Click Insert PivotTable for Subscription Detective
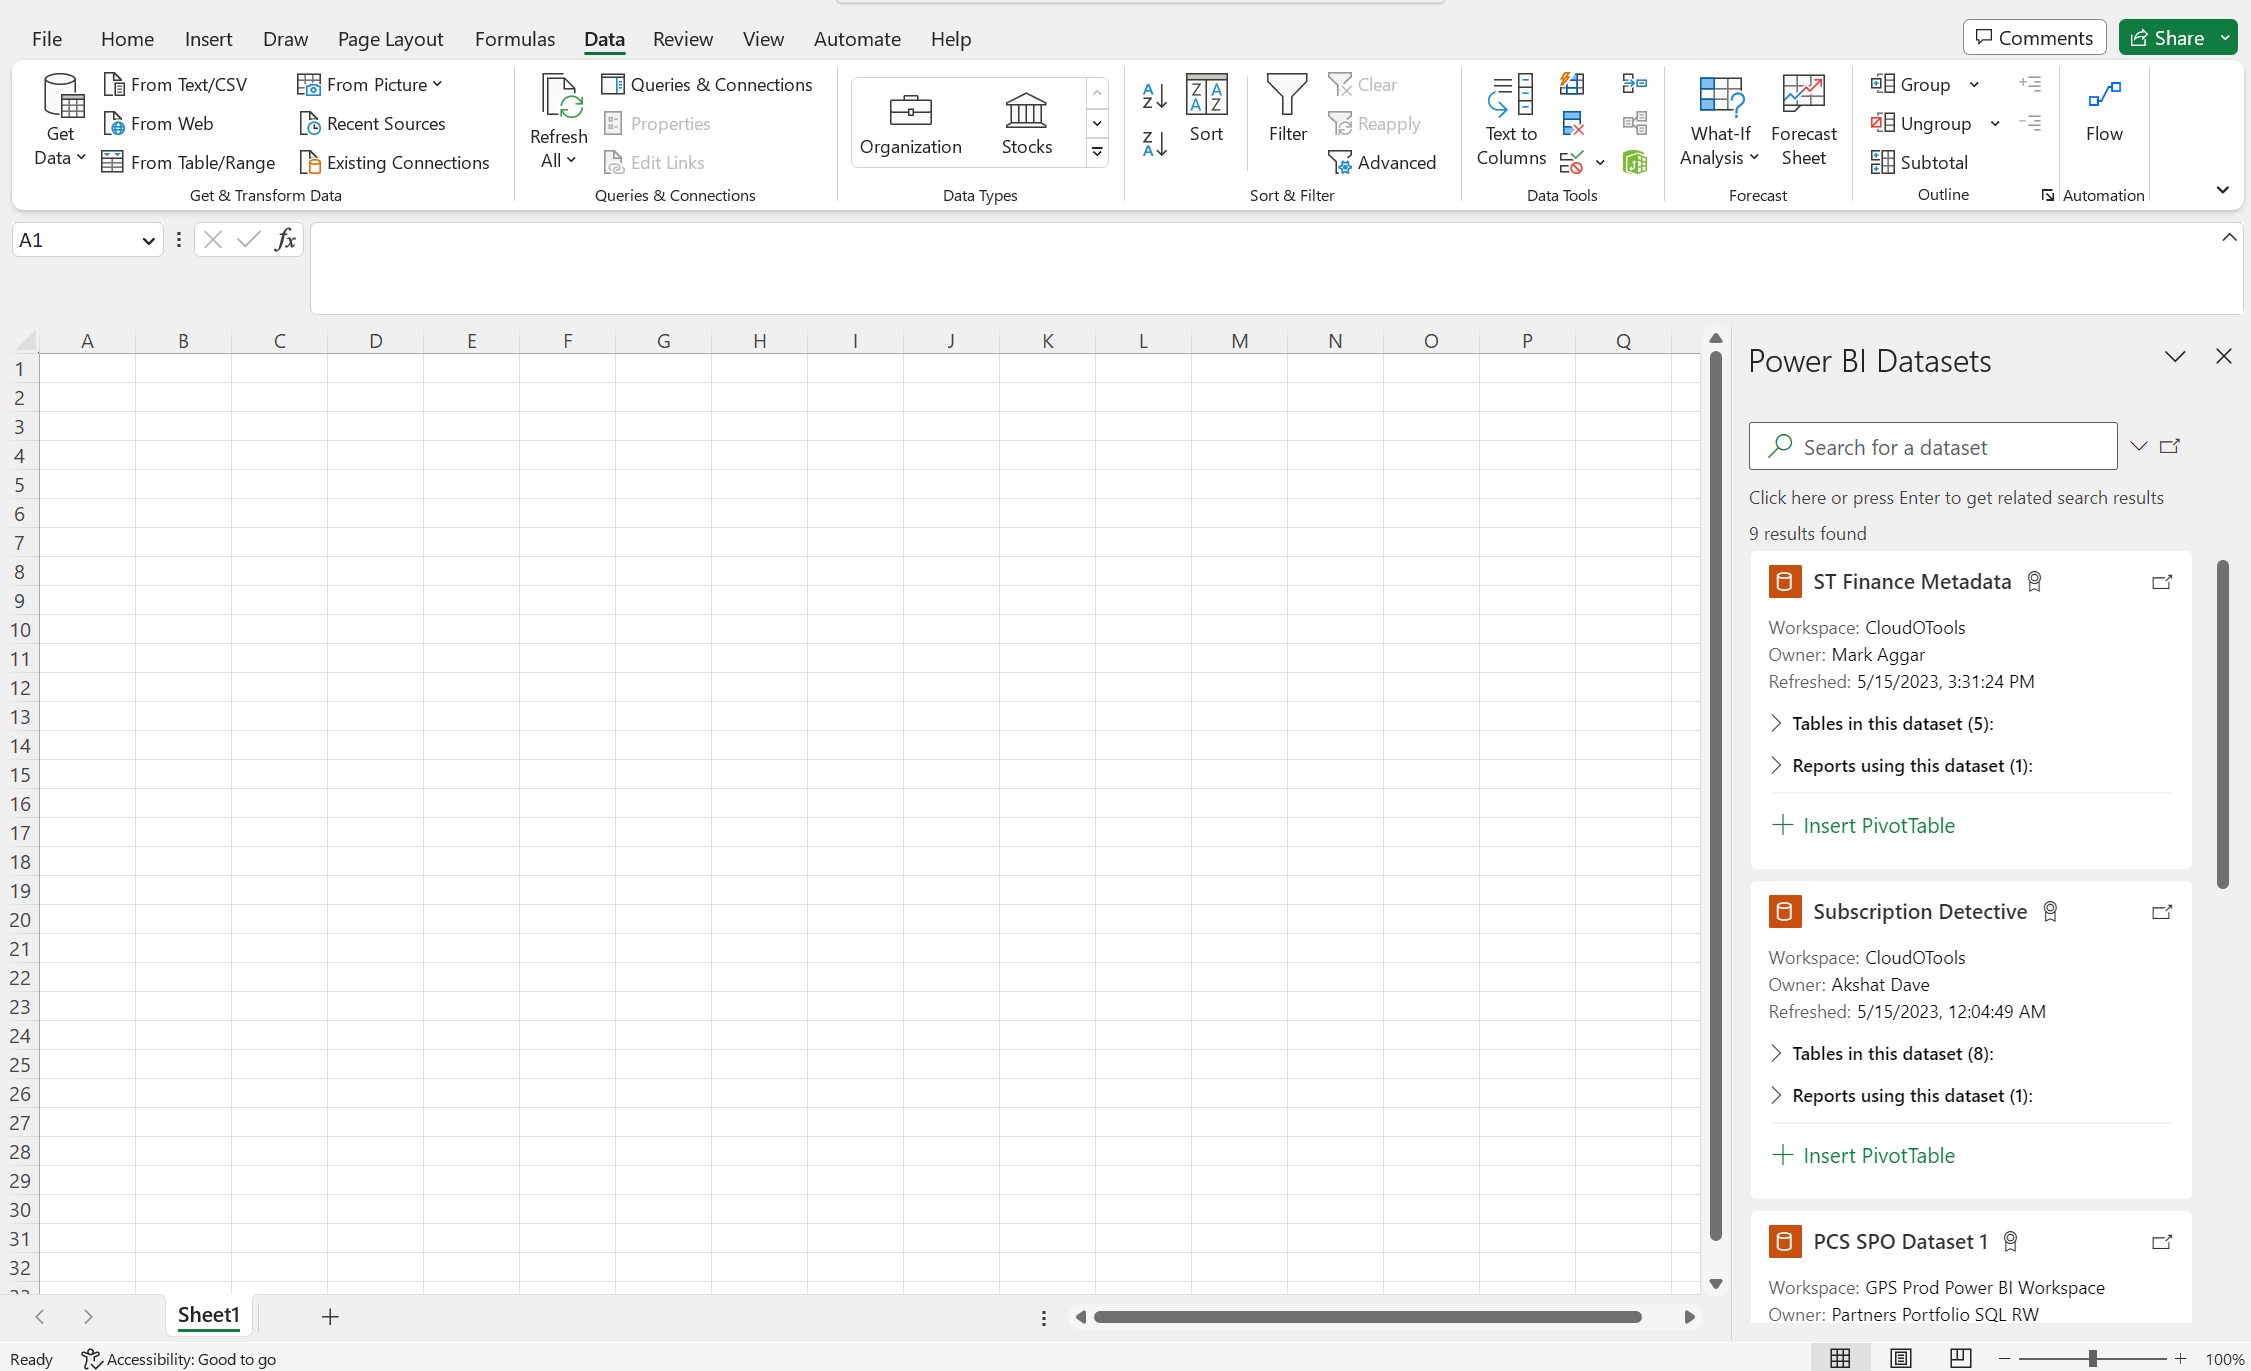Screen dimensions: 2251x1371 (x=1862, y=1154)
